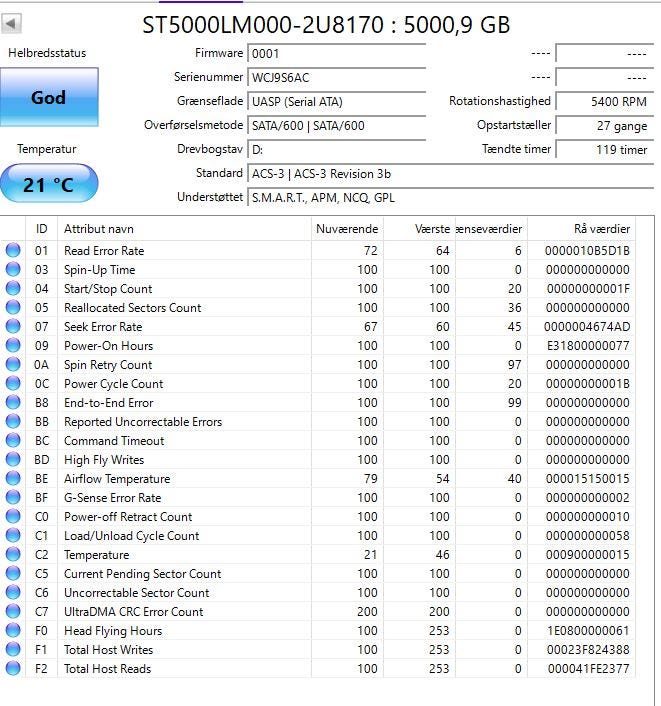Select the status orb for Seek Error Rate

pyautogui.click(x=13, y=326)
